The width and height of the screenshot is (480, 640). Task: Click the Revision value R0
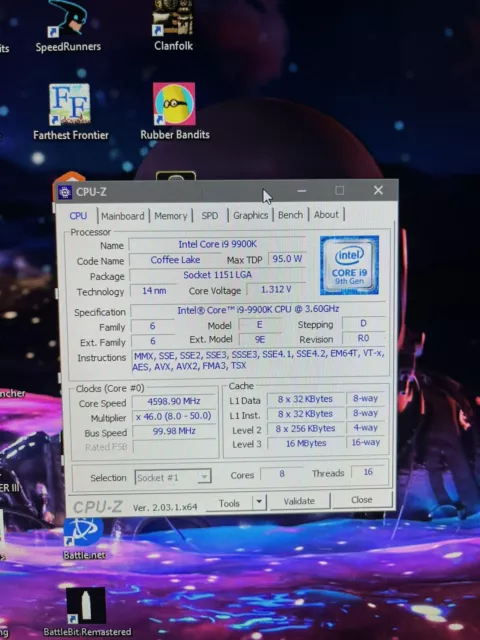[363, 338]
